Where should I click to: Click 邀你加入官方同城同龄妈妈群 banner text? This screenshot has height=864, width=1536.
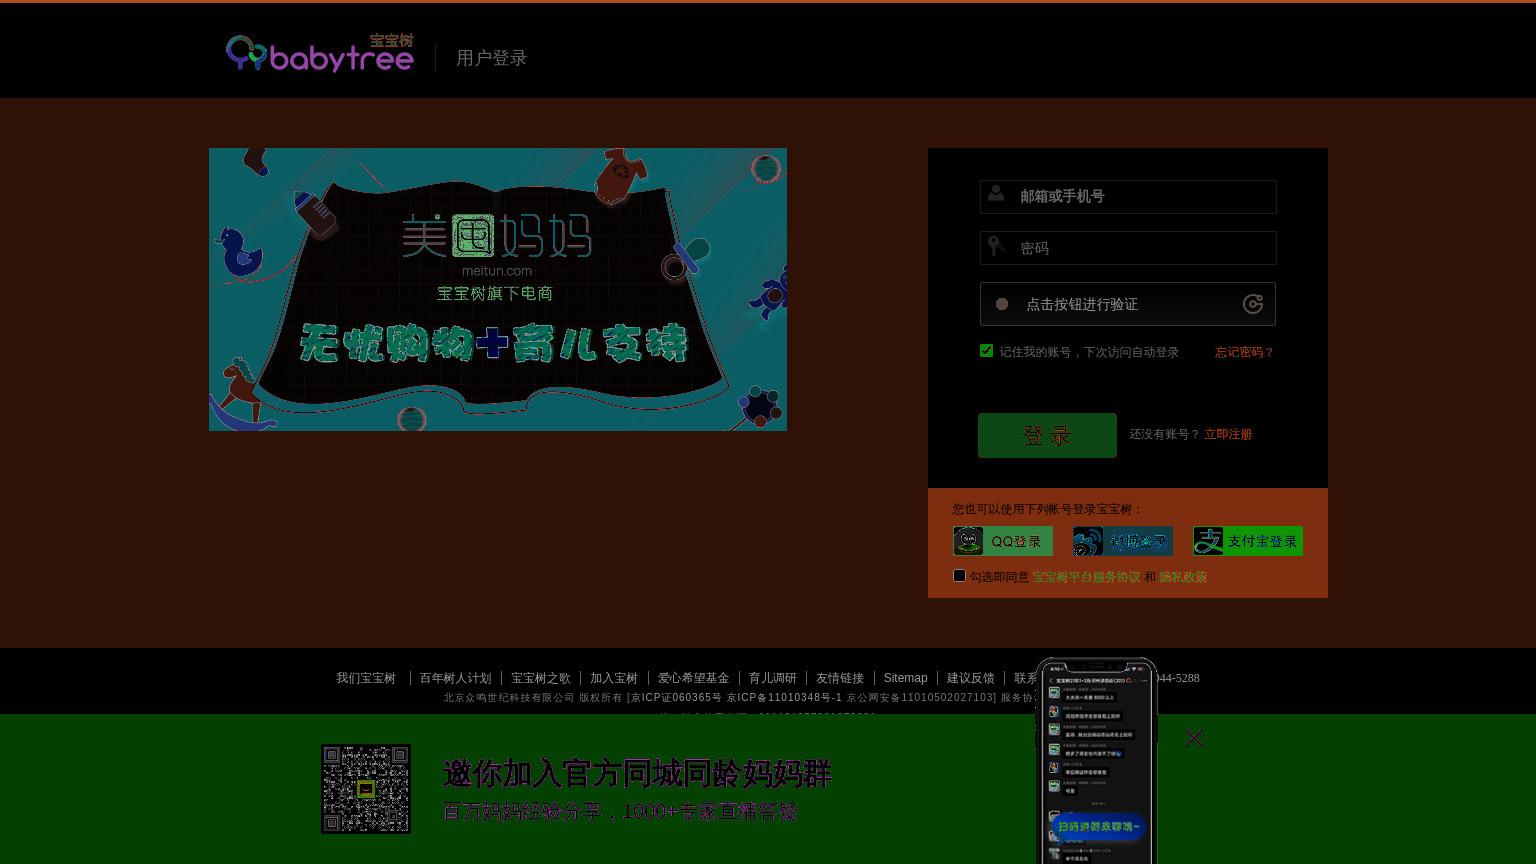point(637,773)
